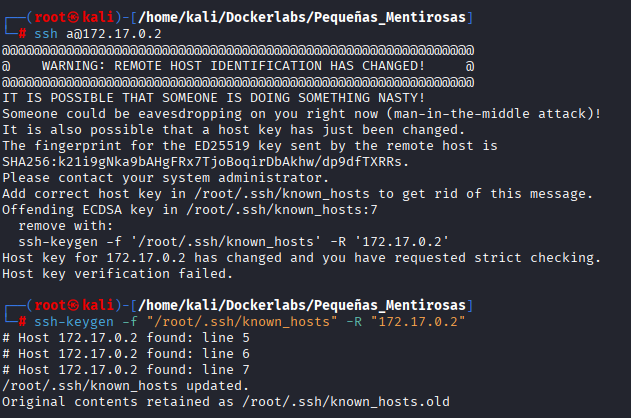
Task: Click the ssh a@172.17.0.2 command text
Action: pos(98,33)
